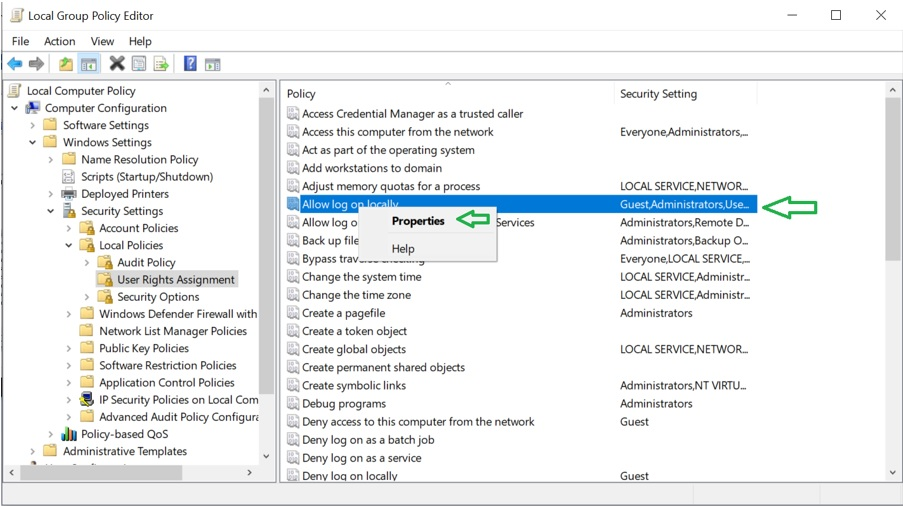The width and height of the screenshot is (903, 506).
Task: Toggle the Show/Hide Console Tree icon
Action: point(89,64)
